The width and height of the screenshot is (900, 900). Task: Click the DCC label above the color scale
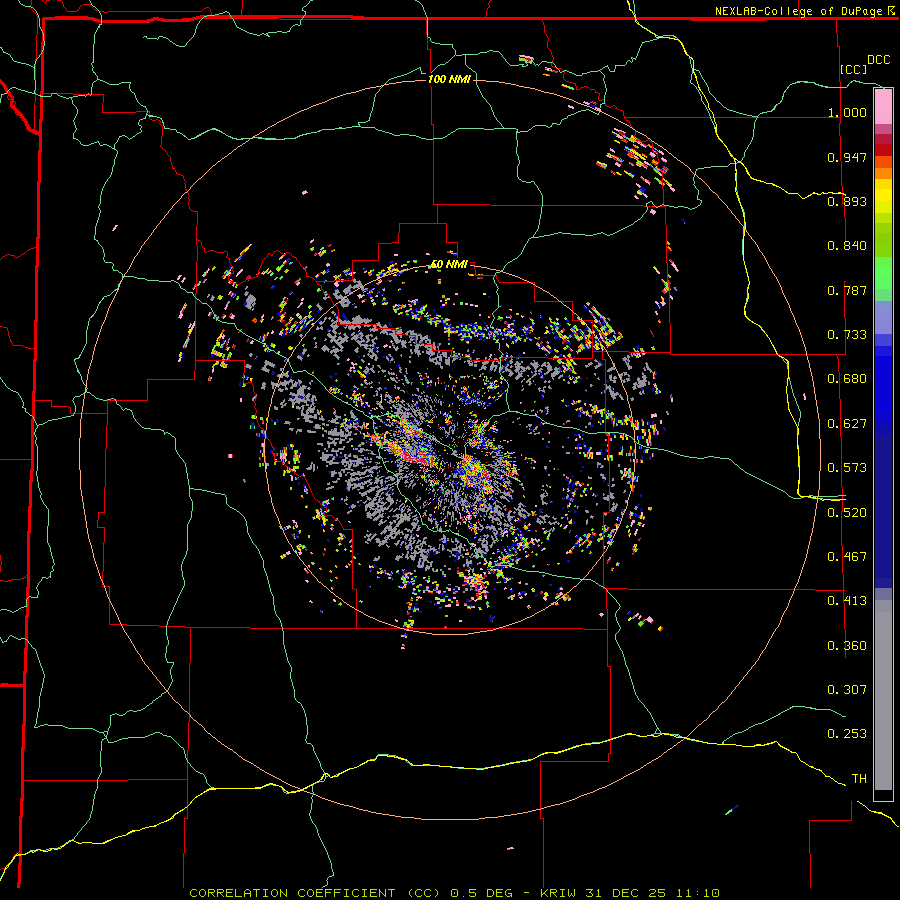point(878,60)
